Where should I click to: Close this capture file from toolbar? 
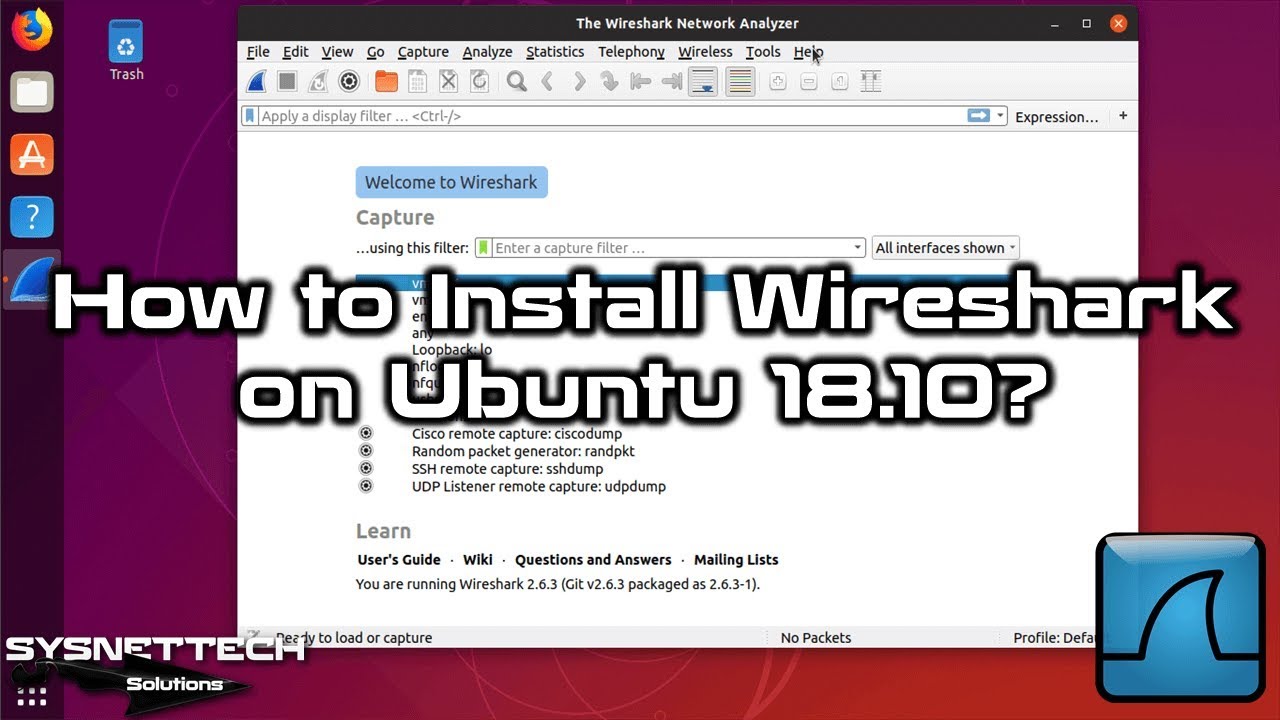[448, 82]
